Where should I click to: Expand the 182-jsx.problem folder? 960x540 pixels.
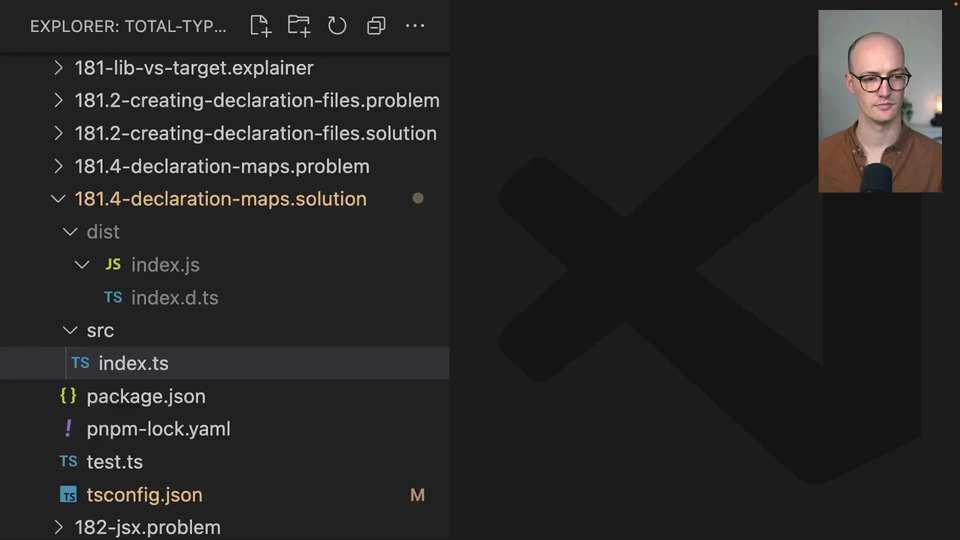click(147, 527)
